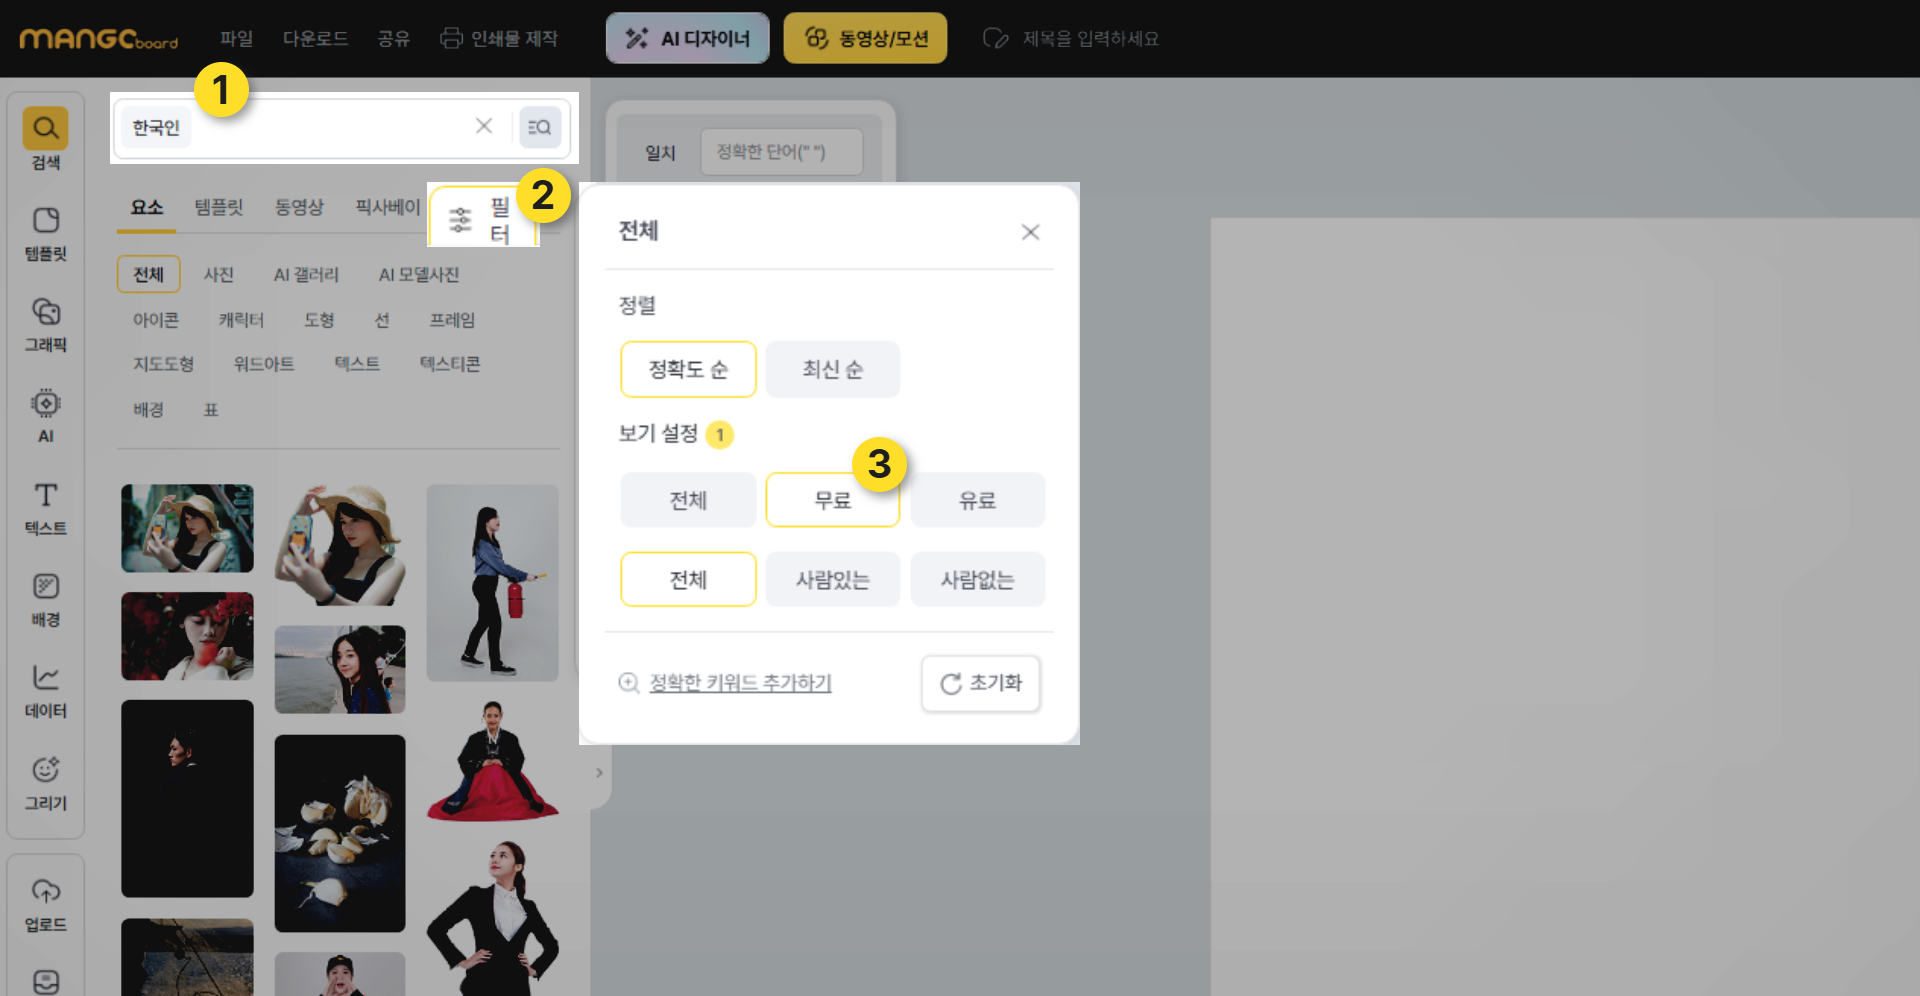The width and height of the screenshot is (1920, 996).
Task: Clear the search field with X icon
Action: [484, 126]
